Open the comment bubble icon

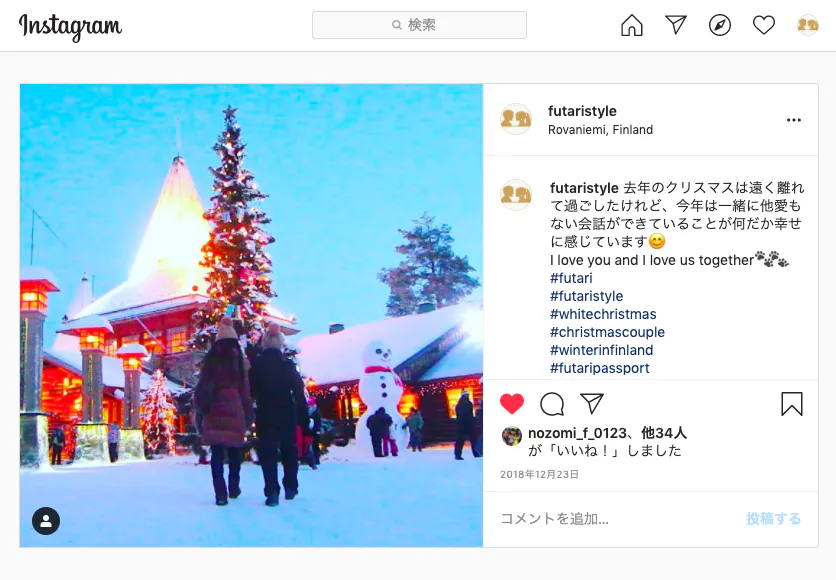[552, 404]
